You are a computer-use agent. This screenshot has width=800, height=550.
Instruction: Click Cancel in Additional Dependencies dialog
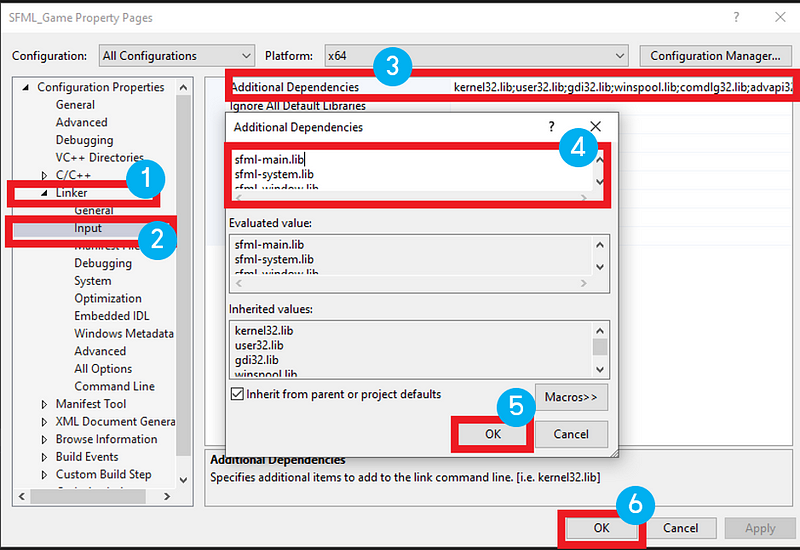click(x=571, y=434)
